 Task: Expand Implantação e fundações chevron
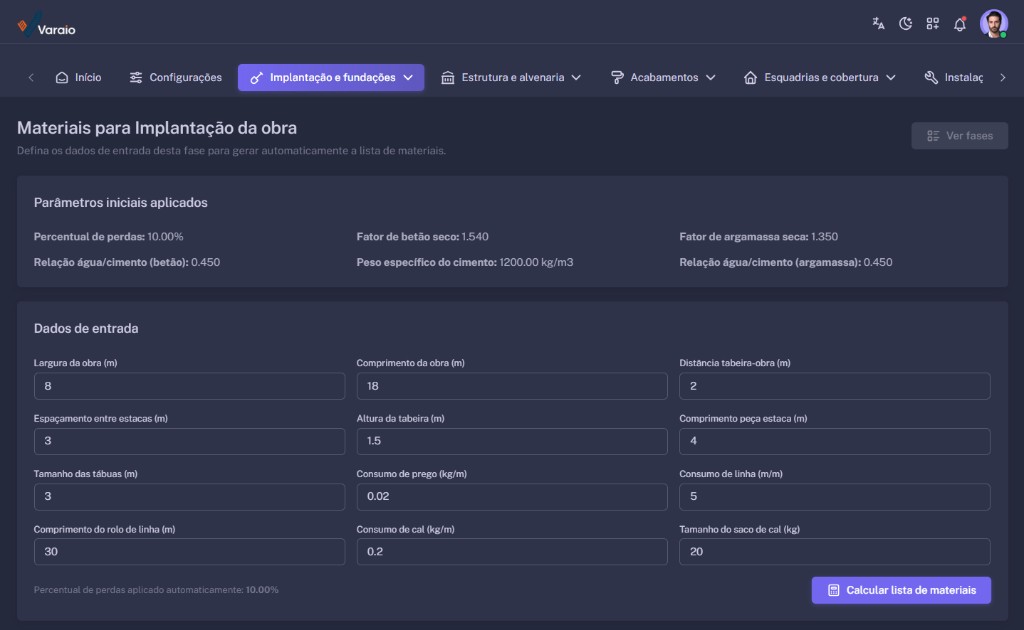408,78
